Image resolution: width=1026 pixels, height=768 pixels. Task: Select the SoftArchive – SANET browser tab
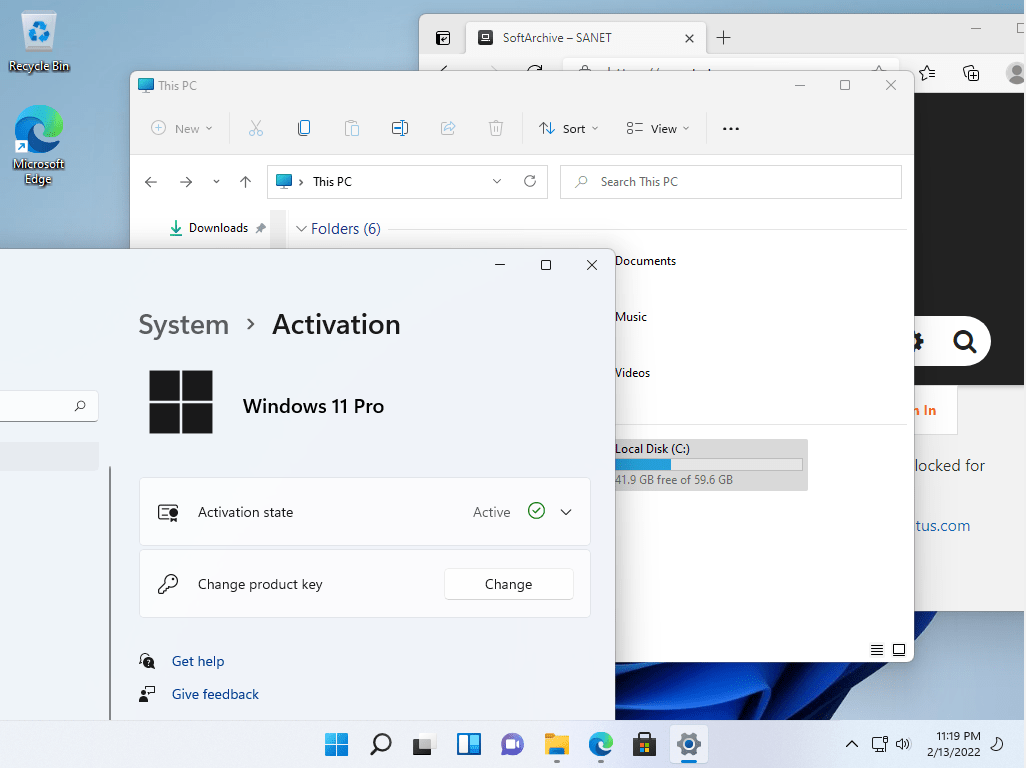click(x=585, y=38)
